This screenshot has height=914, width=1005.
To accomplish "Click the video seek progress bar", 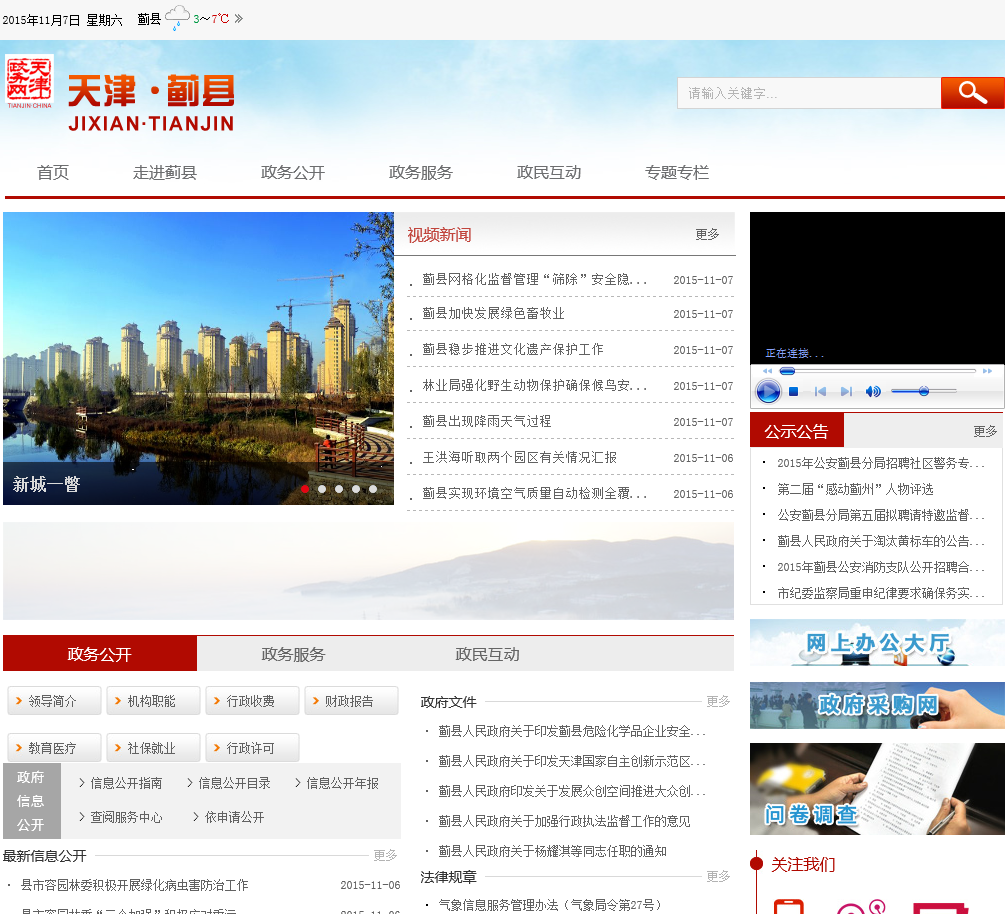I will (877, 371).
